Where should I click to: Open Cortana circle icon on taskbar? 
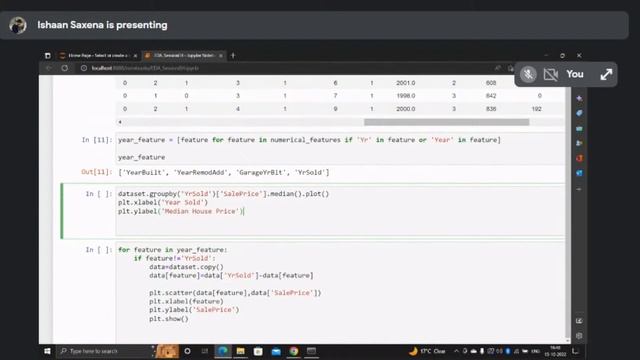pos(187,351)
